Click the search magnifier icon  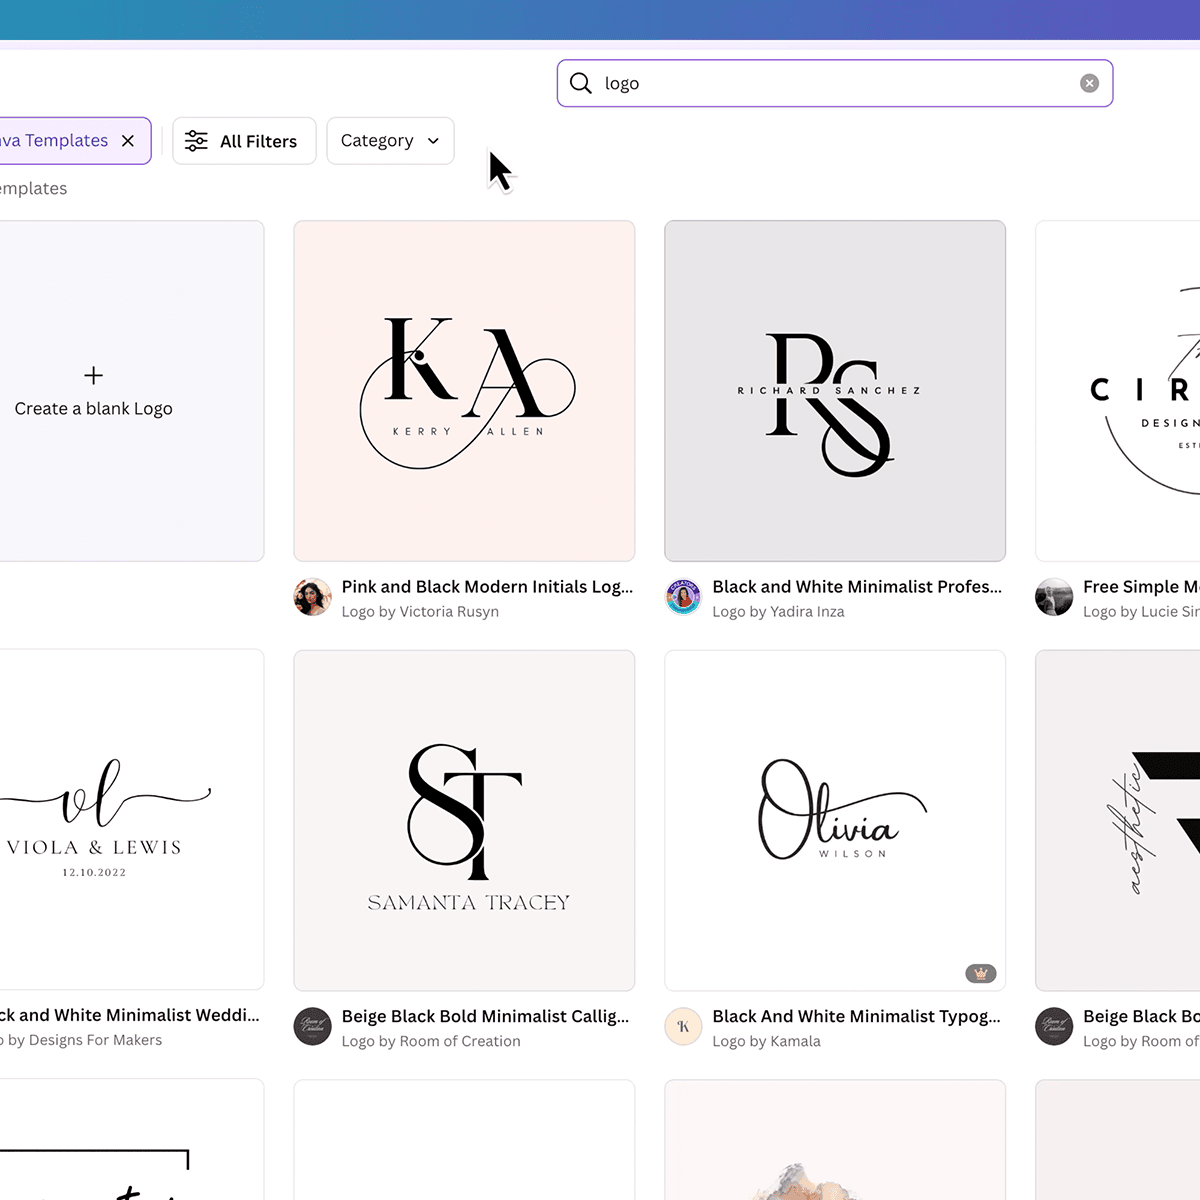pos(580,83)
